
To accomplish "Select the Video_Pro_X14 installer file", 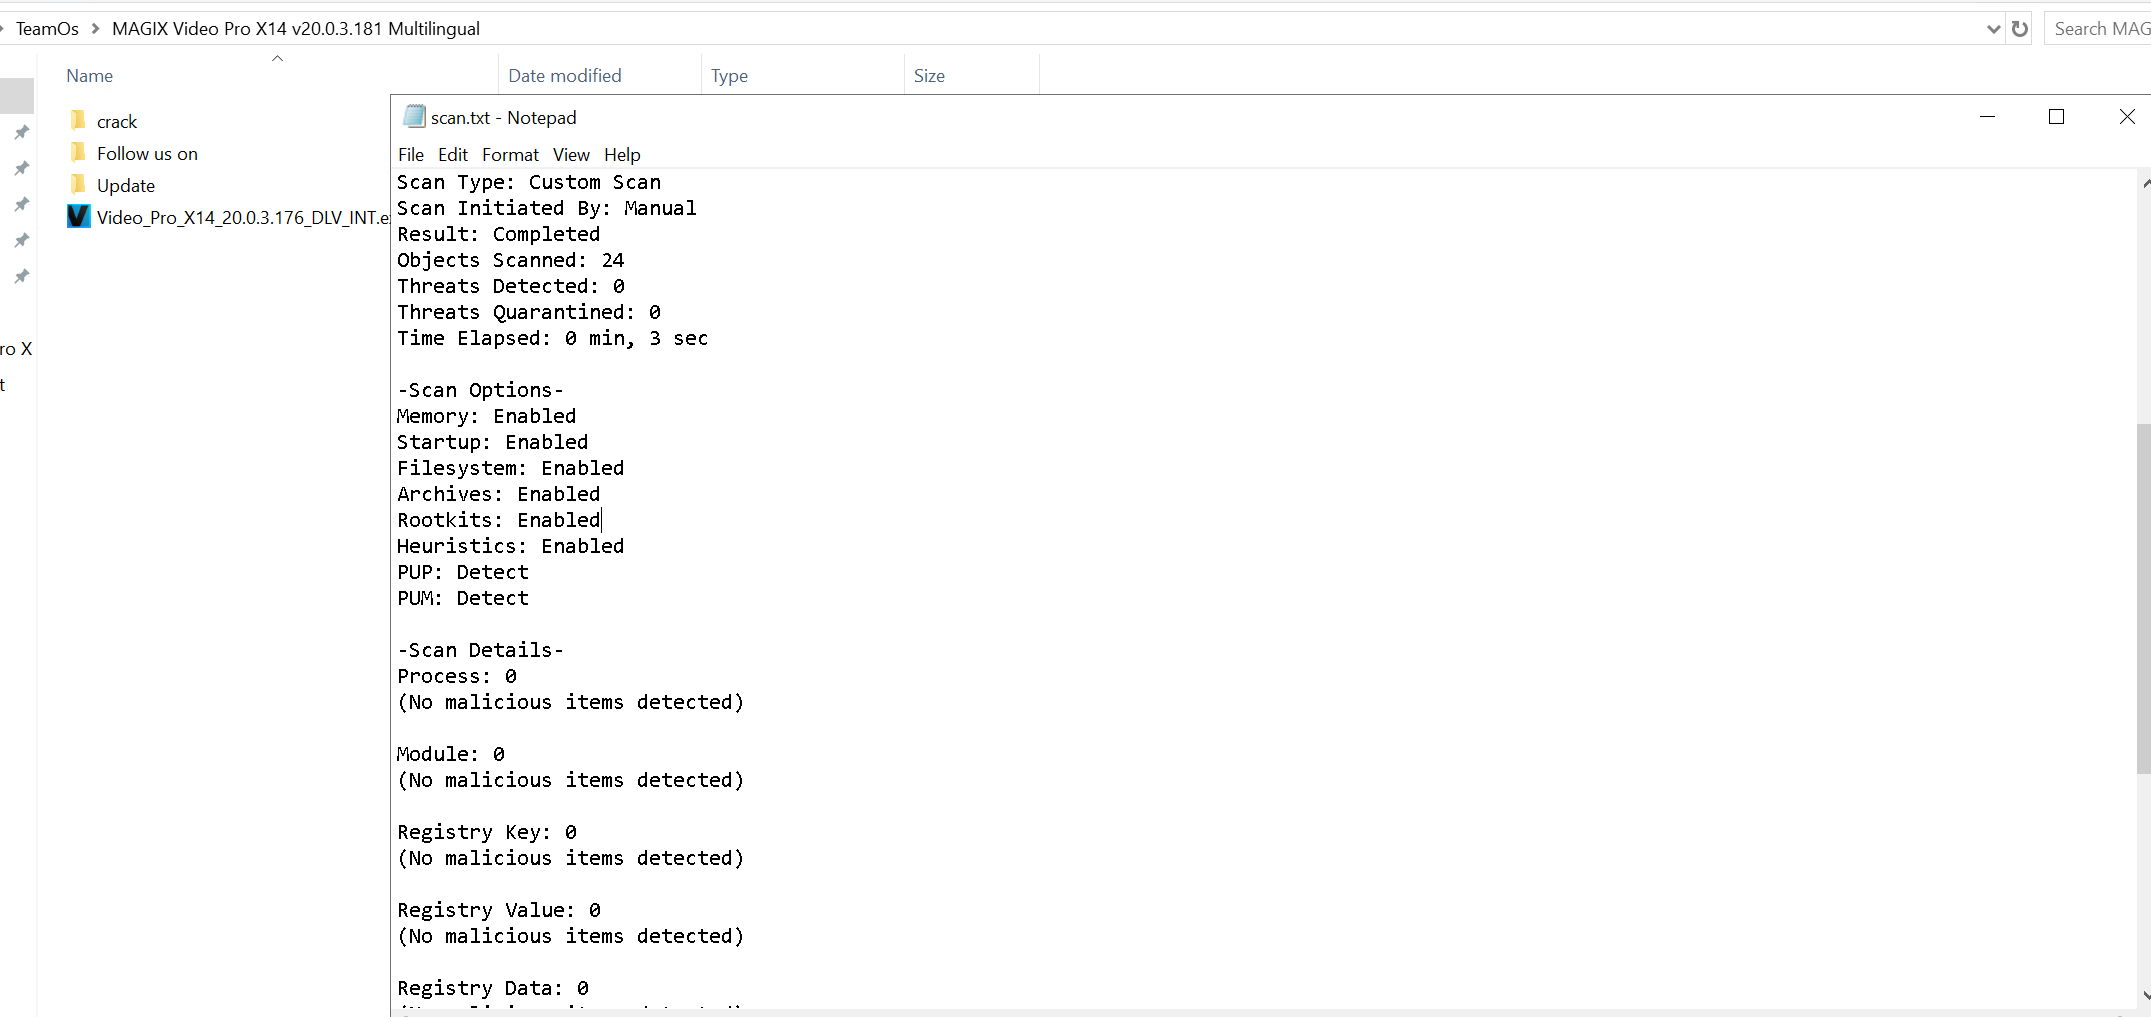I will coord(228,217).
